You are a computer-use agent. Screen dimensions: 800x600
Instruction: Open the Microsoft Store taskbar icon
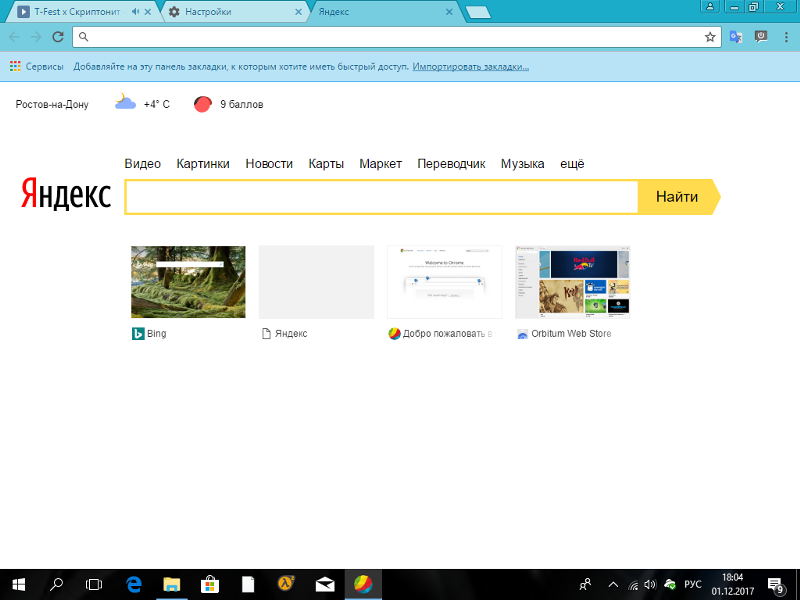click(x=210, y=584)
